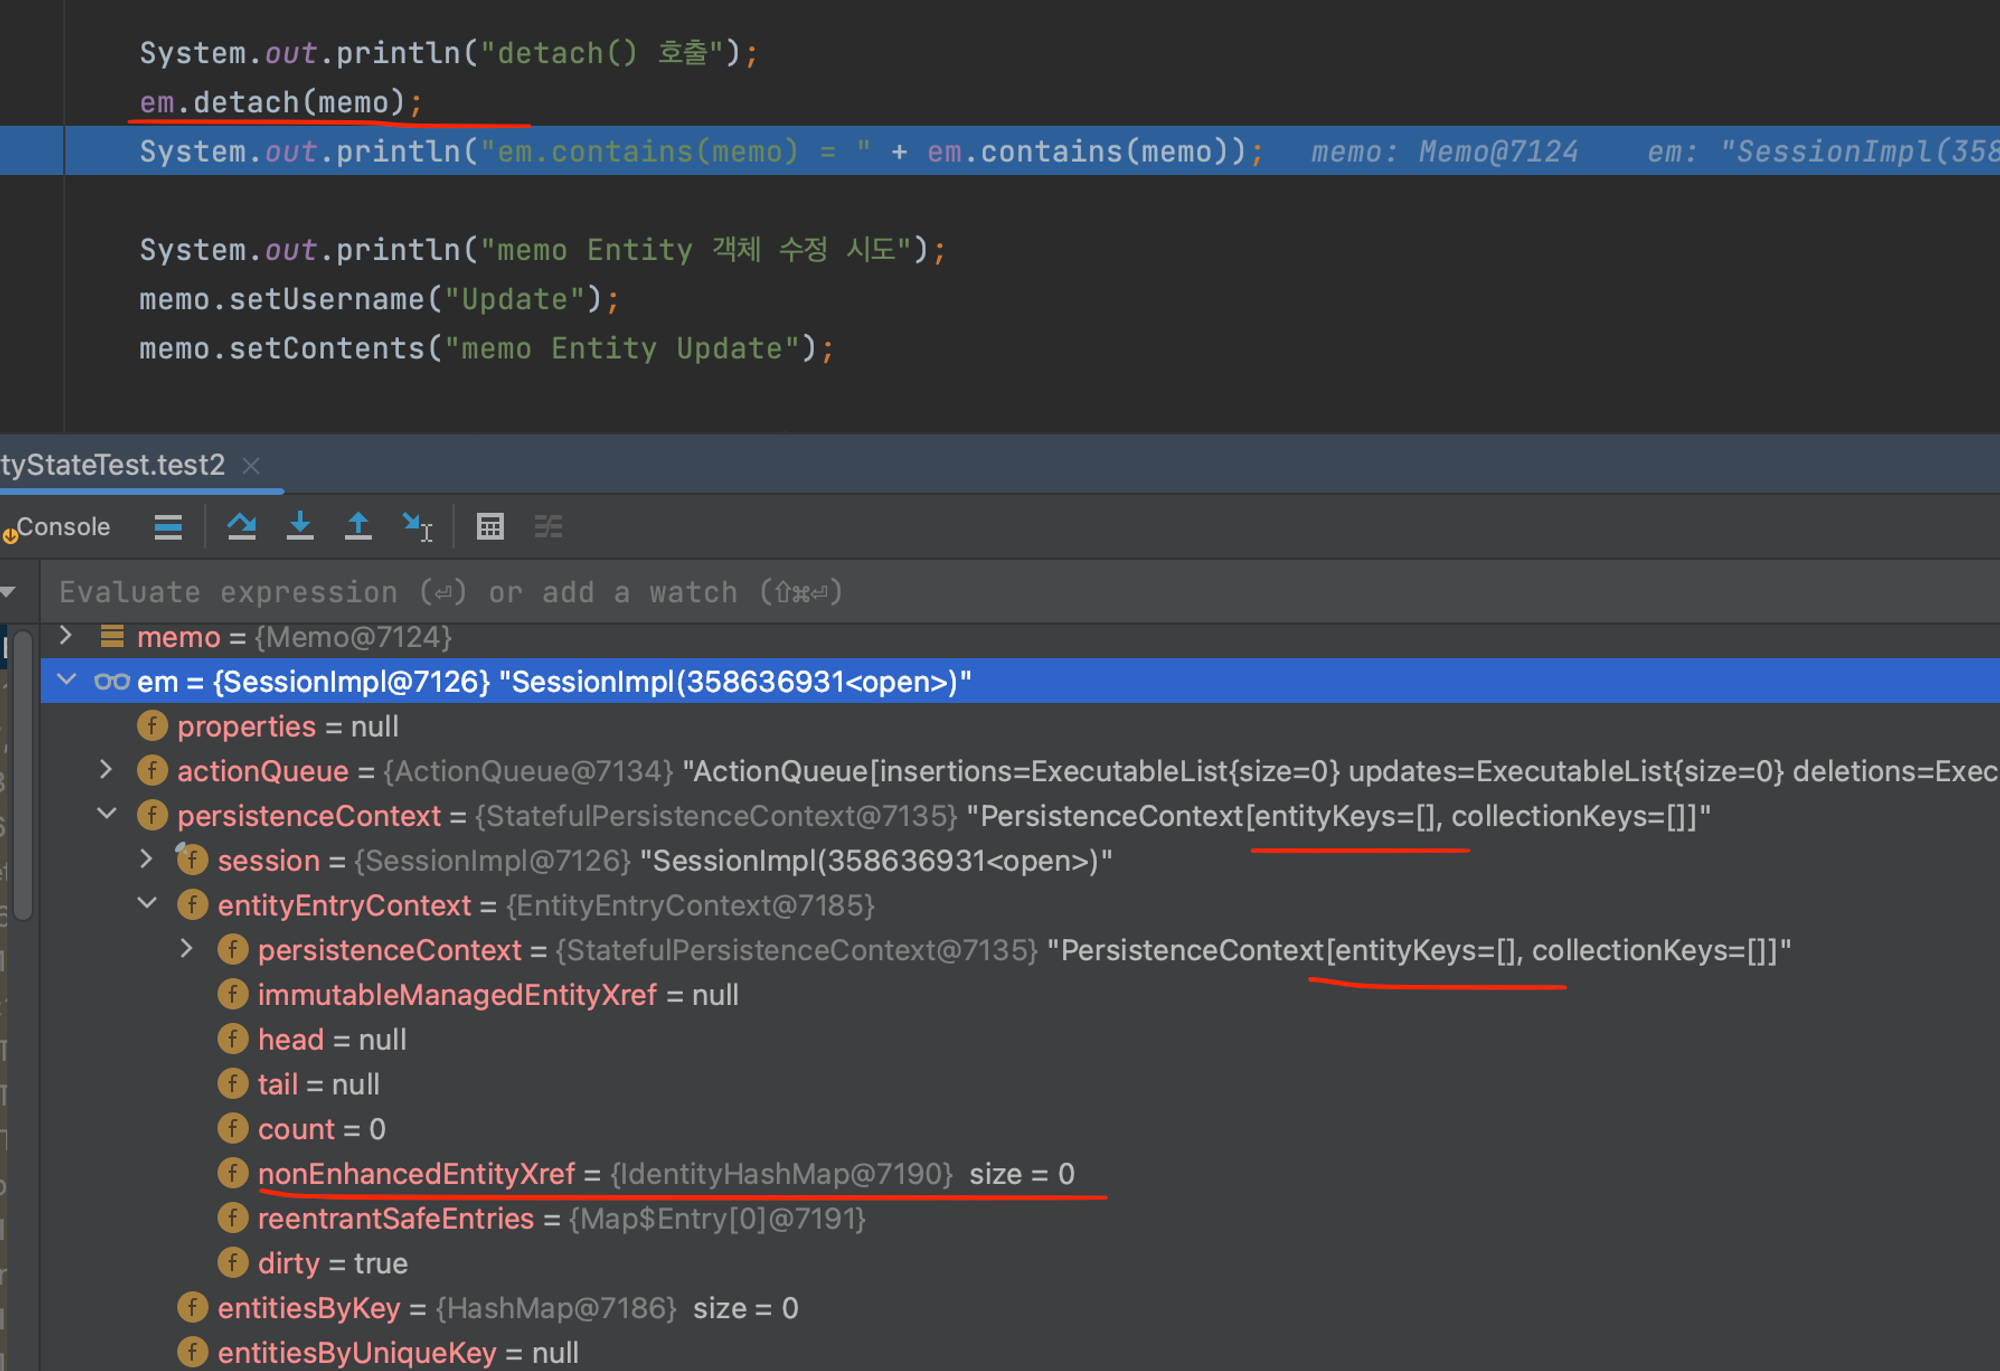This screenshot has width=2000, height=1371.
Task: Expand the actionQueue field node
Action: pyautogui.click(x=106, y=770)
